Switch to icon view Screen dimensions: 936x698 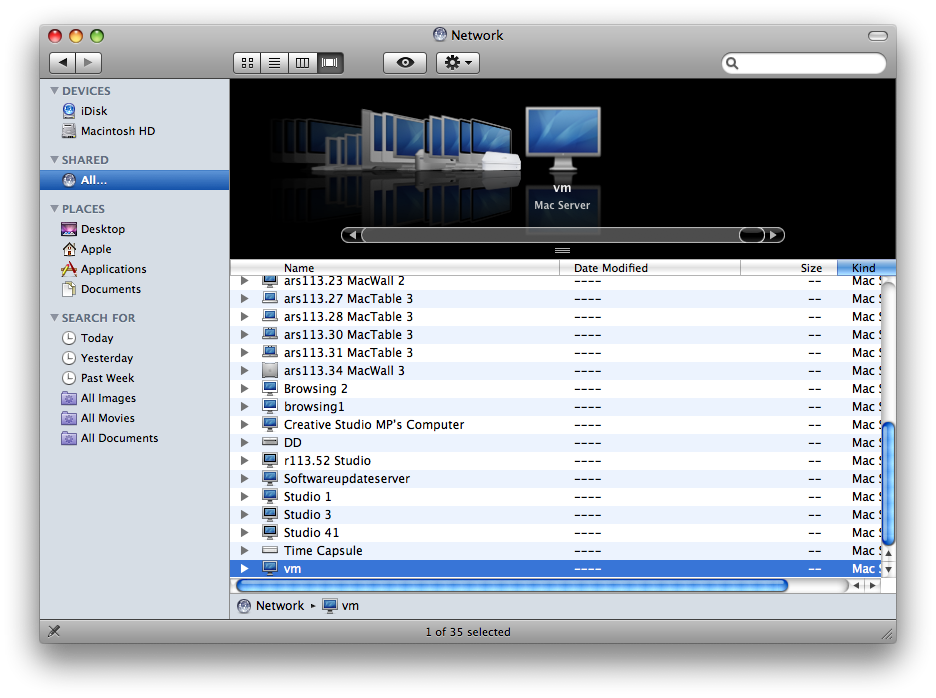pos(247,63)
